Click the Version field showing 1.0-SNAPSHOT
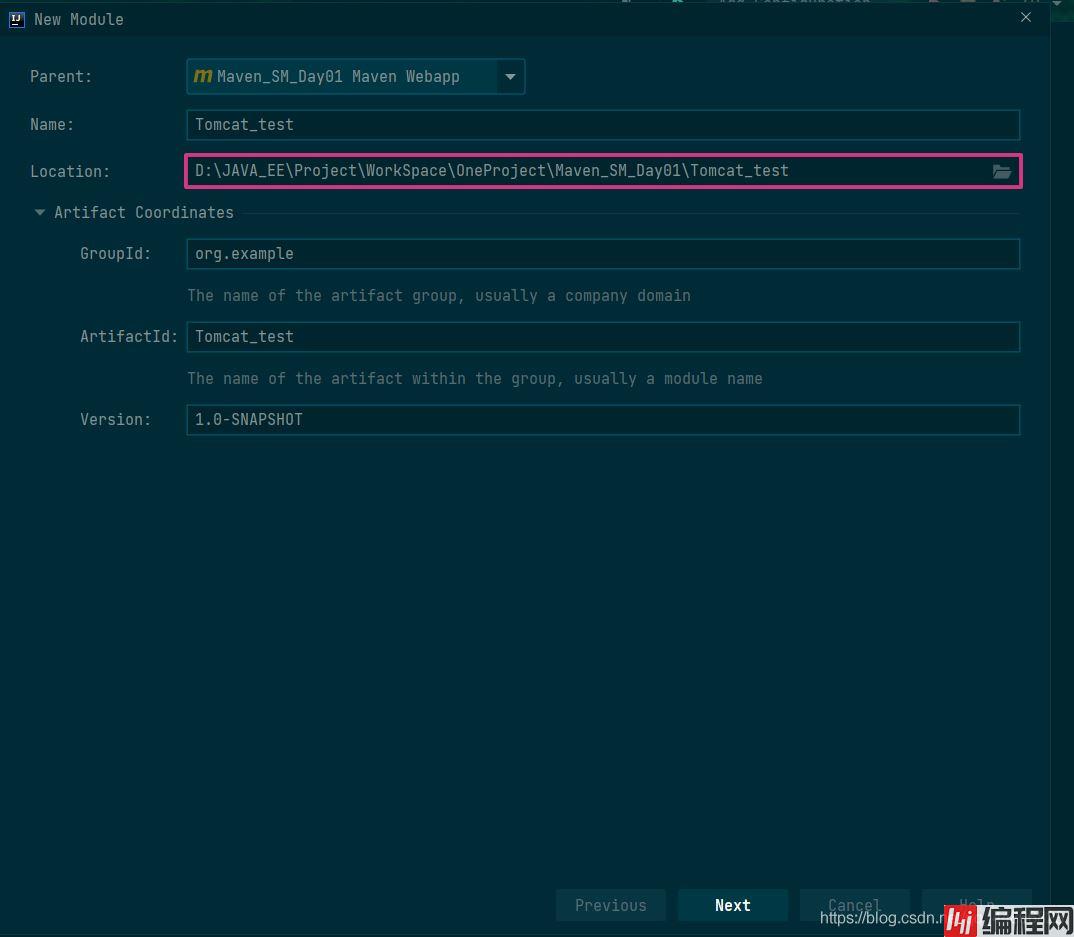 [600, 420]
